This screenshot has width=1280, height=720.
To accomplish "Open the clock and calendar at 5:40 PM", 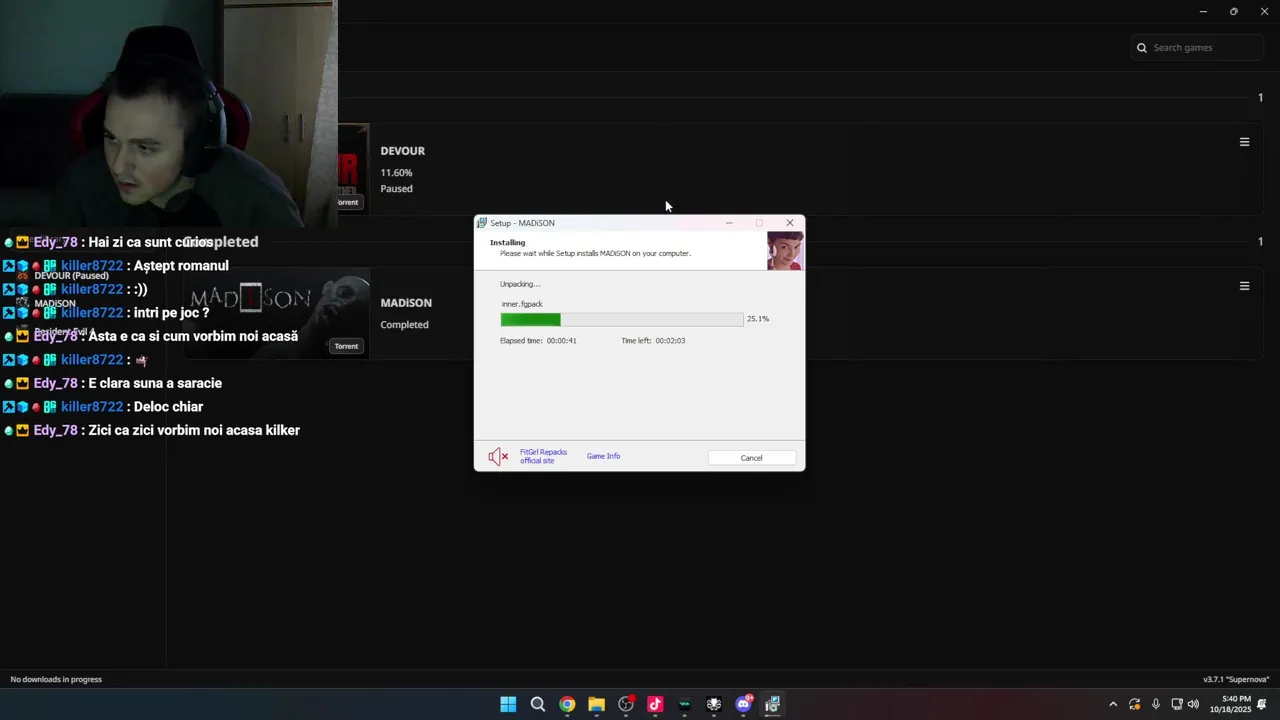I will click(1231, 704).
